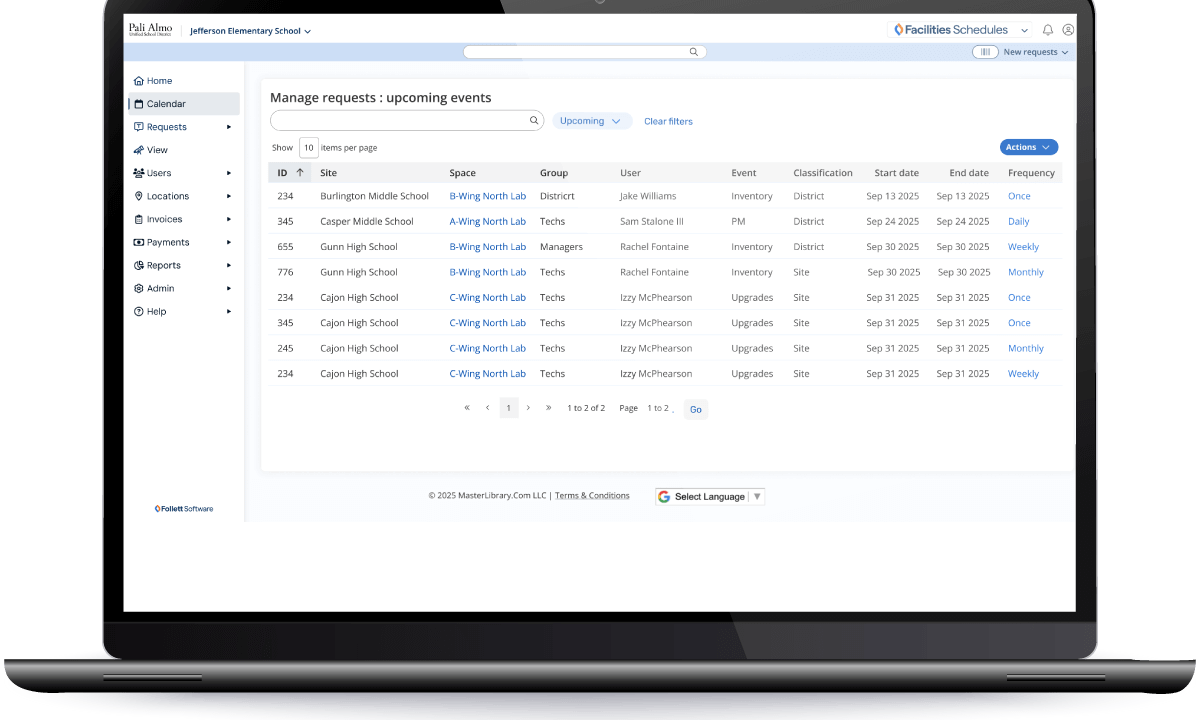This screenshot has height=720, width=1200.
Task: Open the Actions dropdown button
Action: click(x=1028, y=147)
